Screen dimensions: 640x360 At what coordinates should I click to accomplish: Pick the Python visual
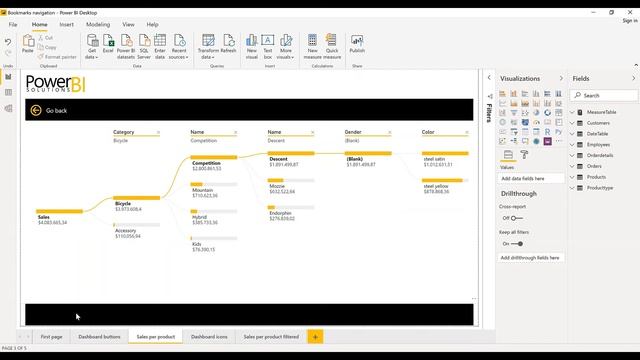558,131
